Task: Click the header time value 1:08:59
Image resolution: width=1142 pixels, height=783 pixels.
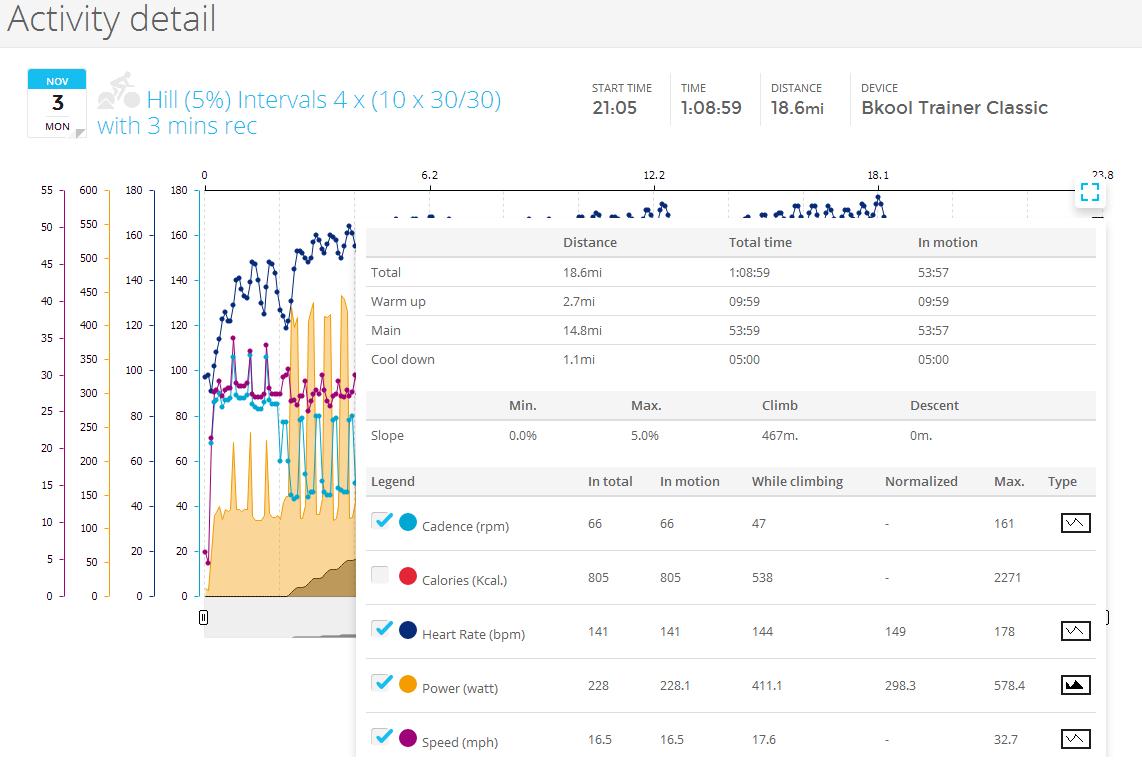Action: (x=711, y=108)
